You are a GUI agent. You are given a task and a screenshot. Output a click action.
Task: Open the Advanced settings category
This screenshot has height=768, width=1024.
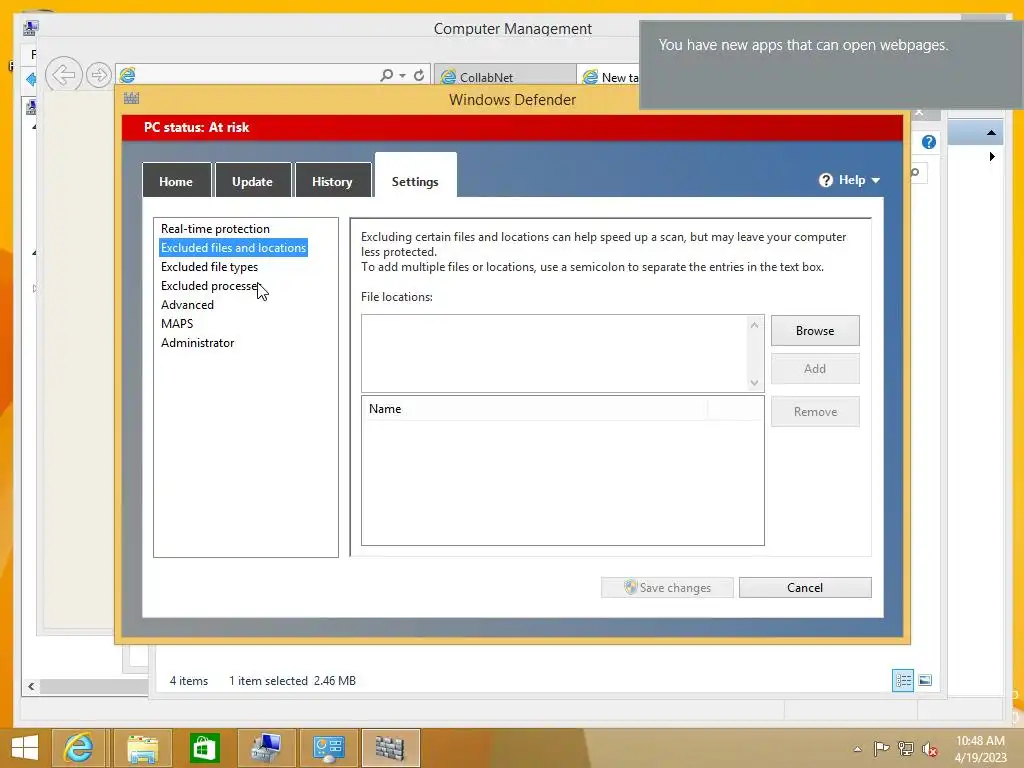pos(187,304)
